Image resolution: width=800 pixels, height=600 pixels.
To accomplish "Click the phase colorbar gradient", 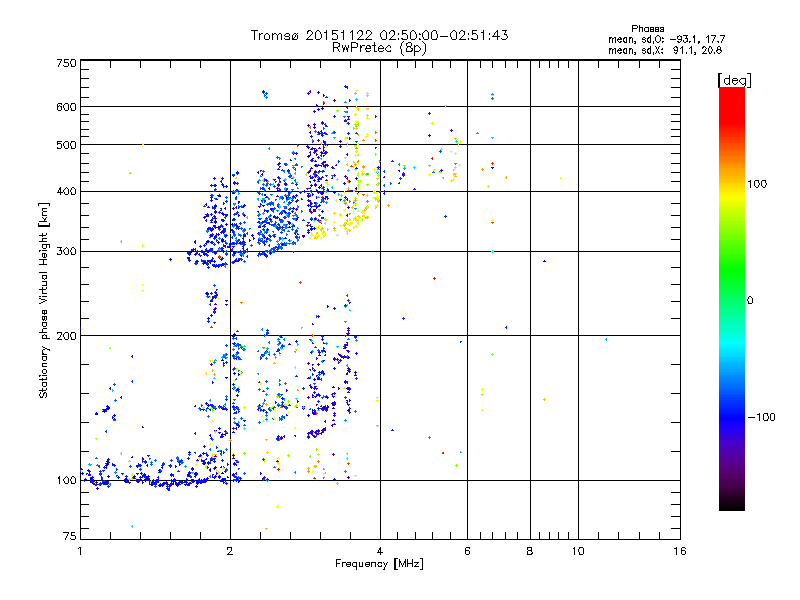I will pyautogui.click(x=732, y=299).
